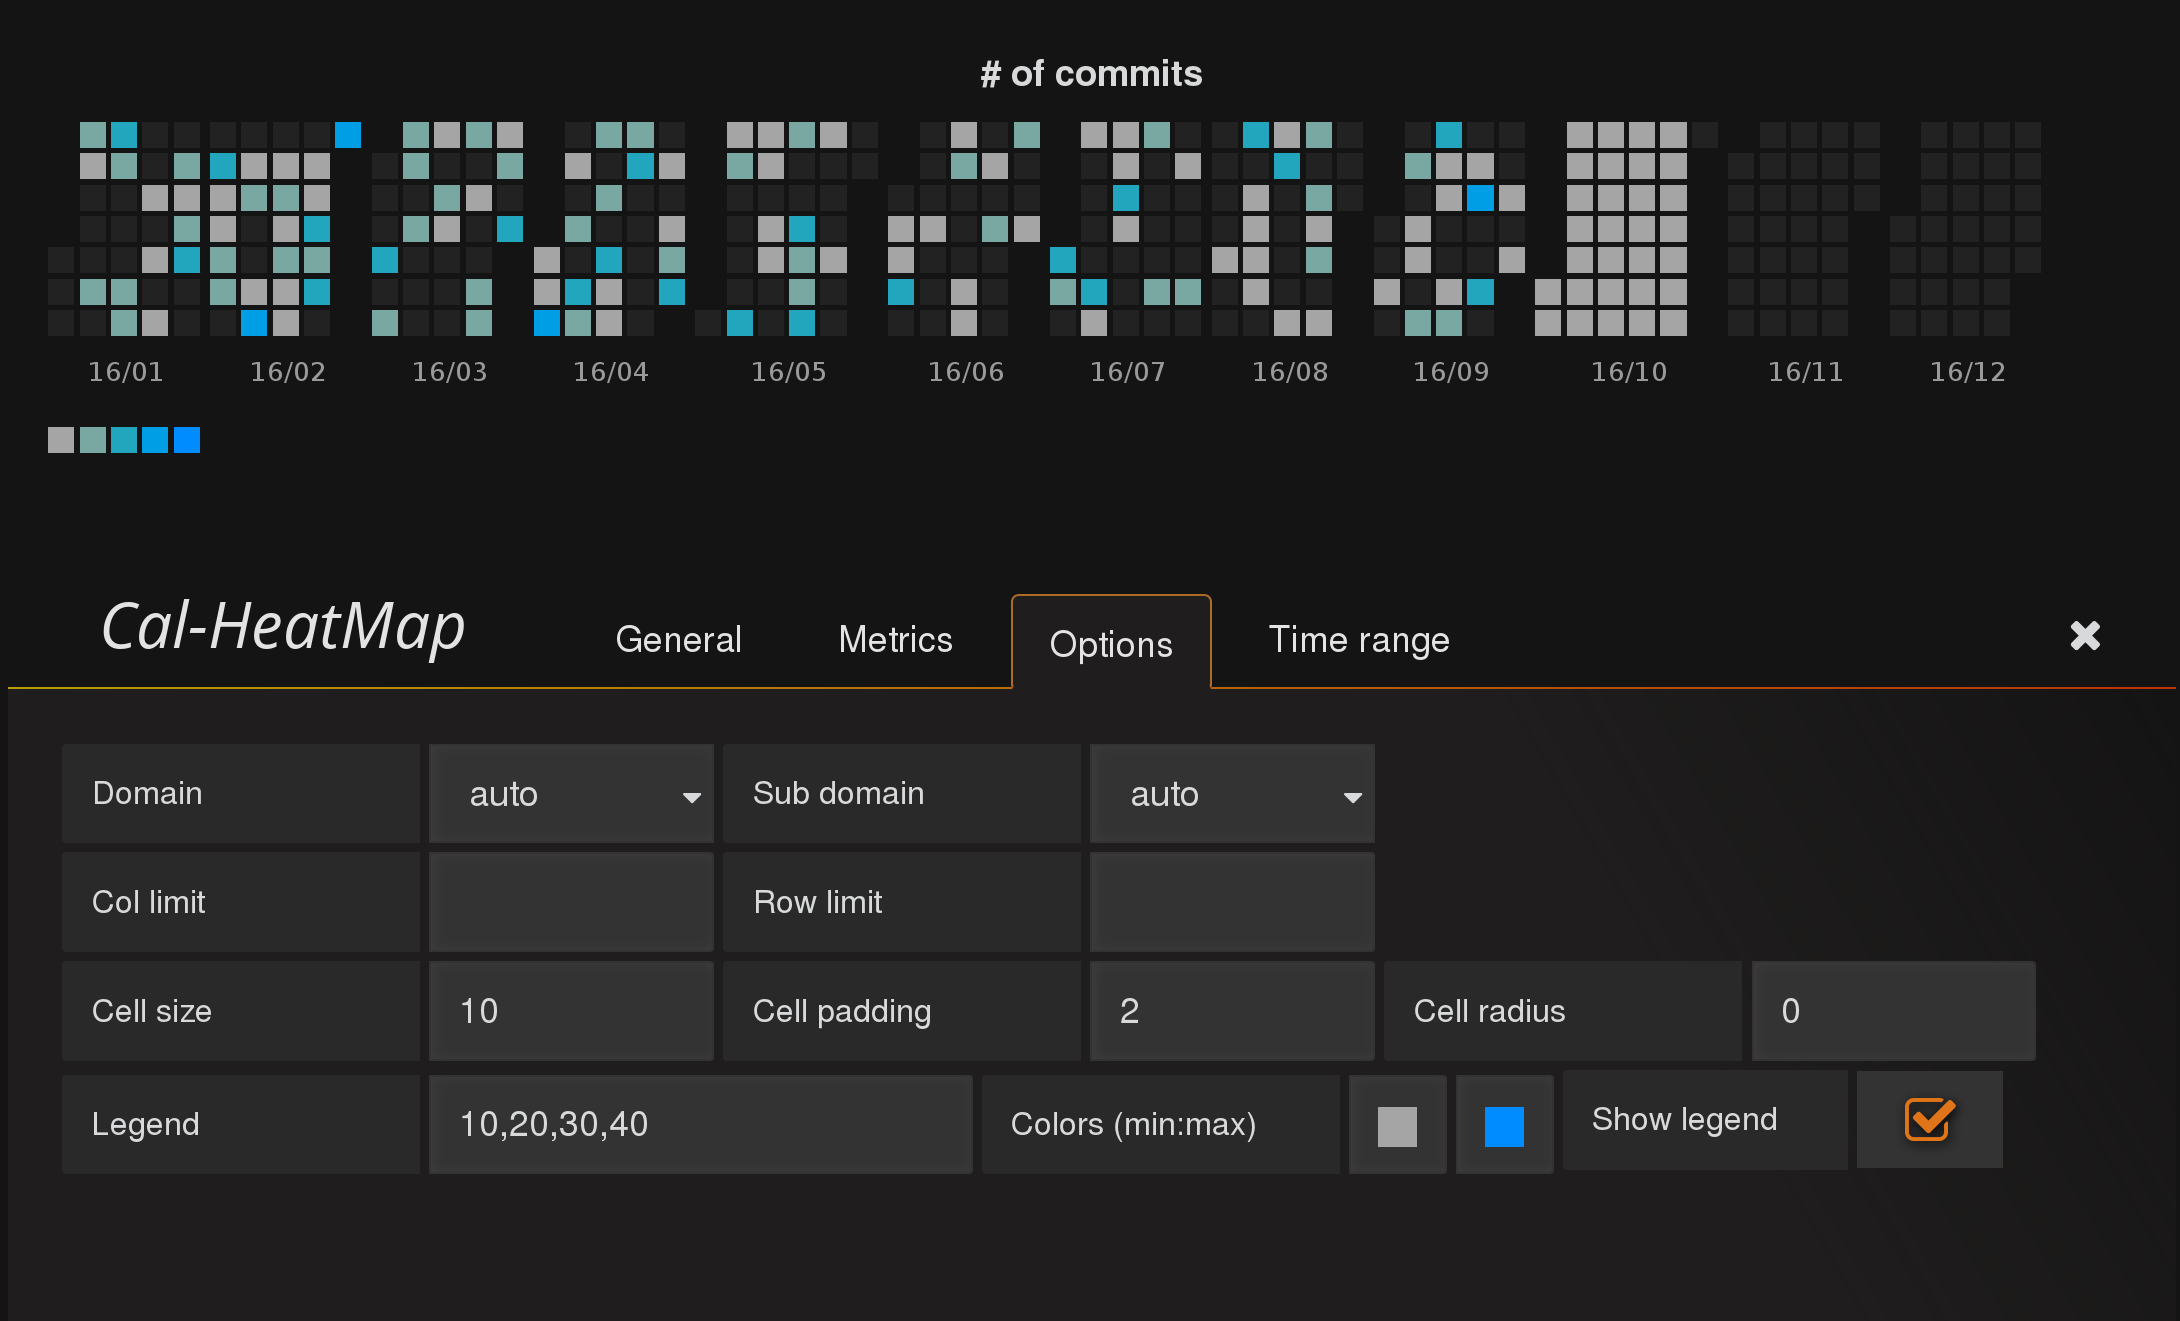Screen dimensions: 2180x1321
Task: Click the Col limit input field
Action: point(571,902)
